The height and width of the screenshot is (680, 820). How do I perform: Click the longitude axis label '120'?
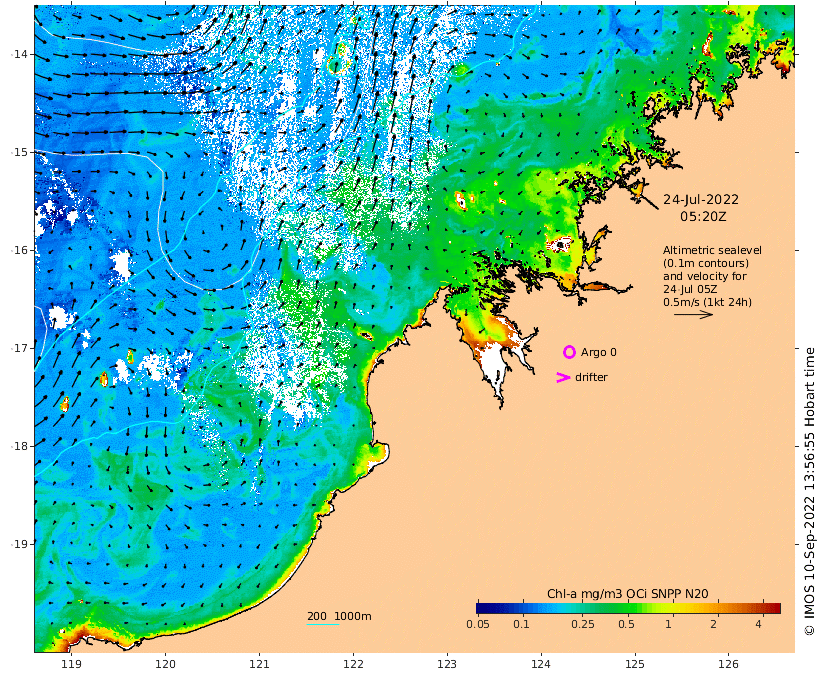tap(165, 664)
